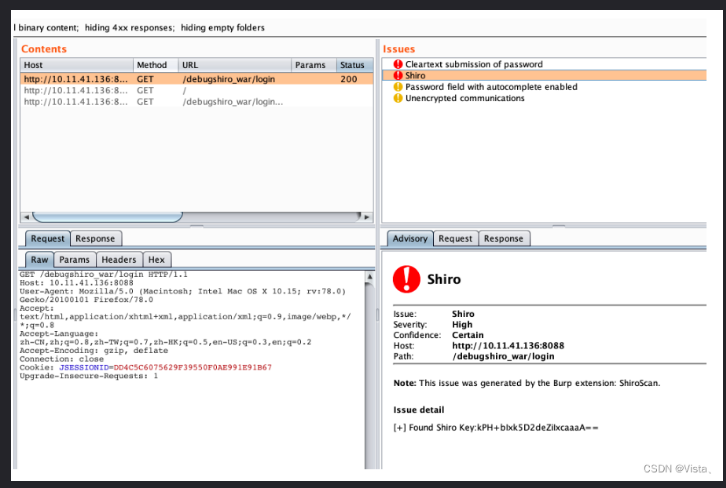Select Password field with autocomplete enabled issue
This screenshot has height=488, width=726.
click(544, 87)
